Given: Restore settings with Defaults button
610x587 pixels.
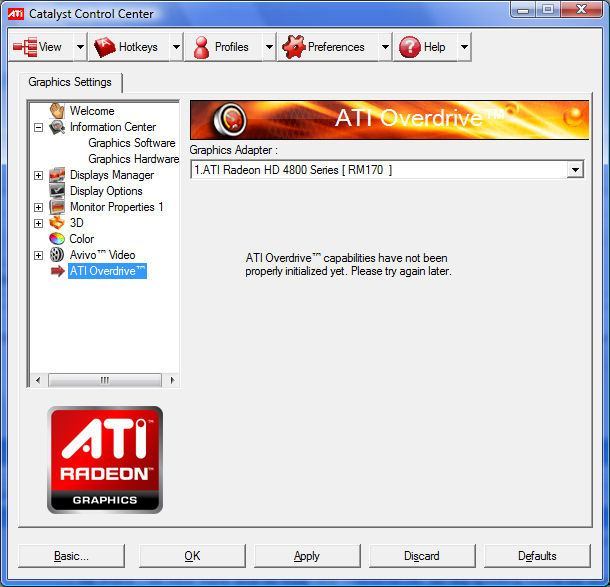Looking at the screenshot, I should point(537,556).
